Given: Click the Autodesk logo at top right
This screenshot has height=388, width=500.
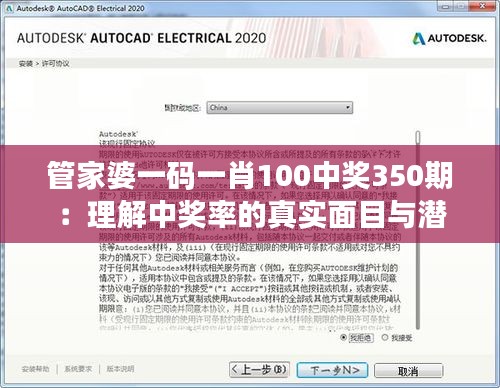Looking at the screenshot, I should point(449,38).
